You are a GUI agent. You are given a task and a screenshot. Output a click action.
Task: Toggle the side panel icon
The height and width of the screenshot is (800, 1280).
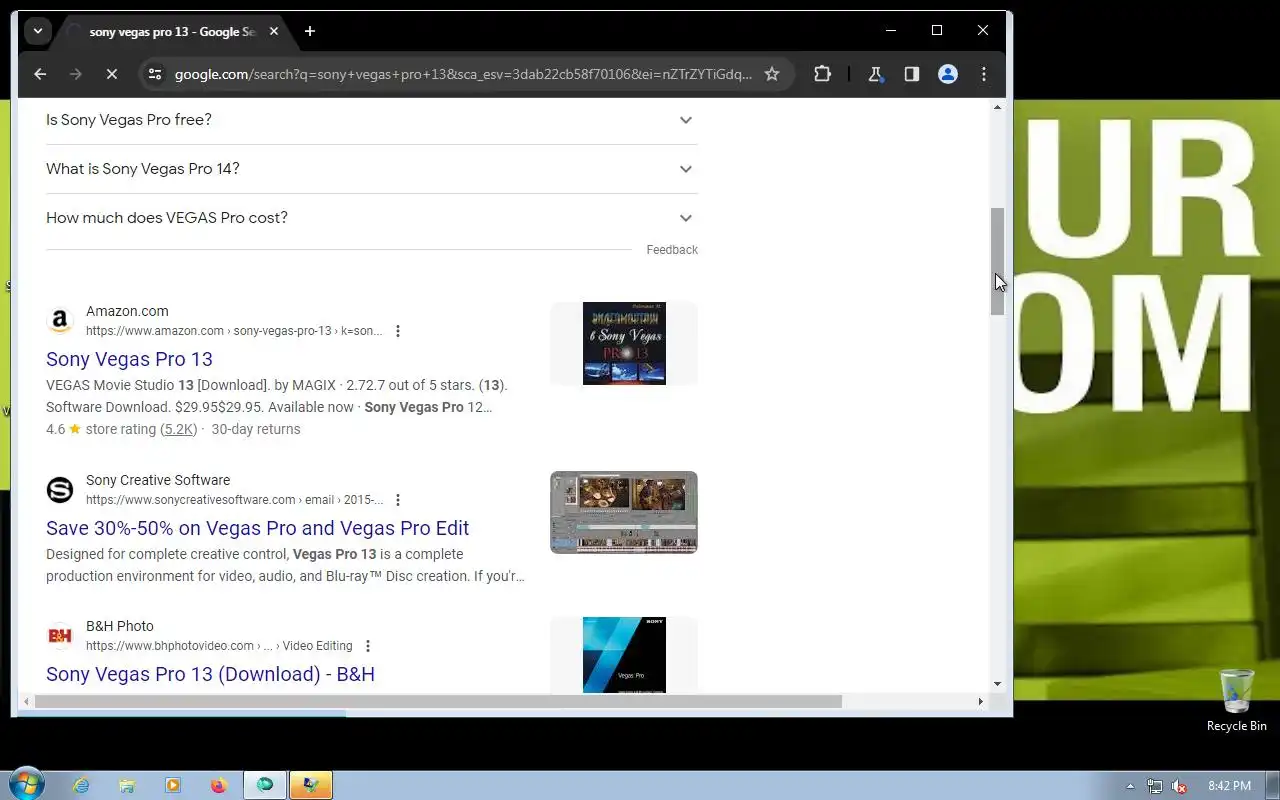pyautogui.click(x=912, y=74)
